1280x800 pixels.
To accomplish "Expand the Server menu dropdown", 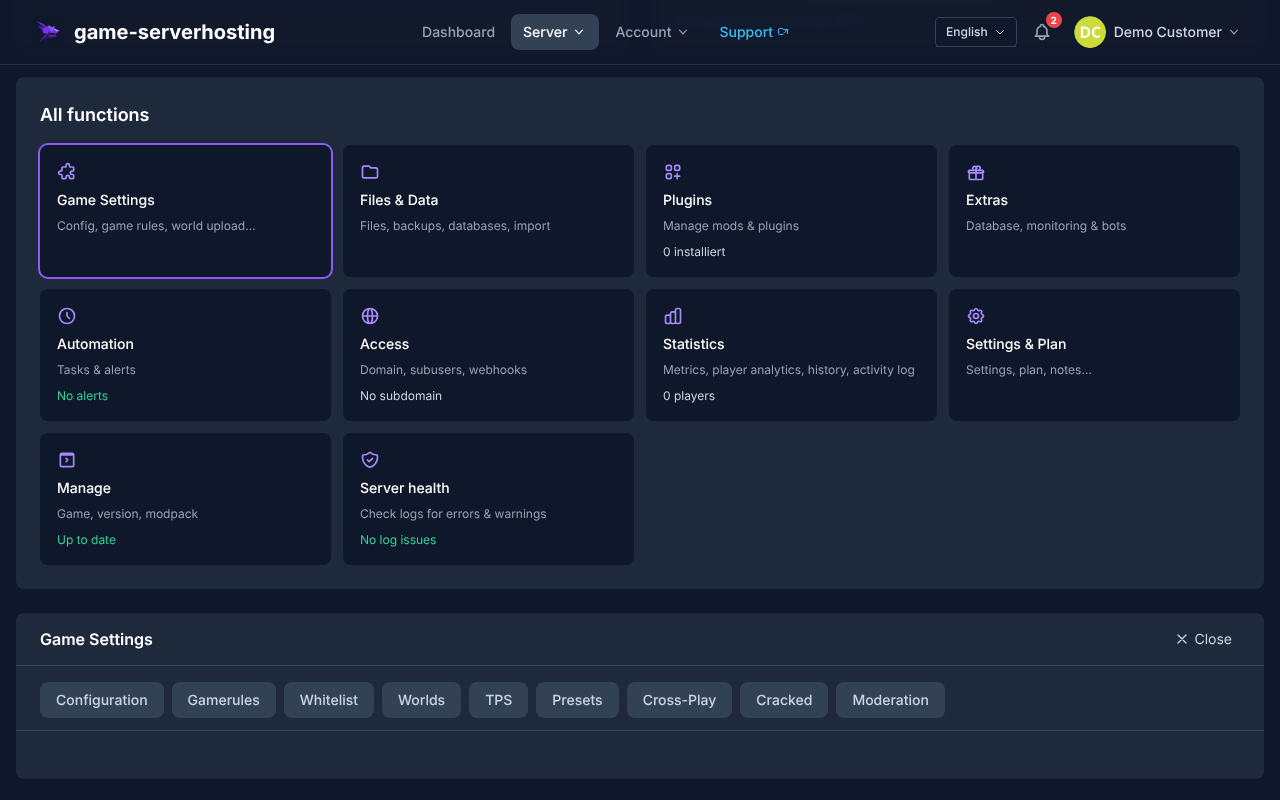I will point(555,32).
